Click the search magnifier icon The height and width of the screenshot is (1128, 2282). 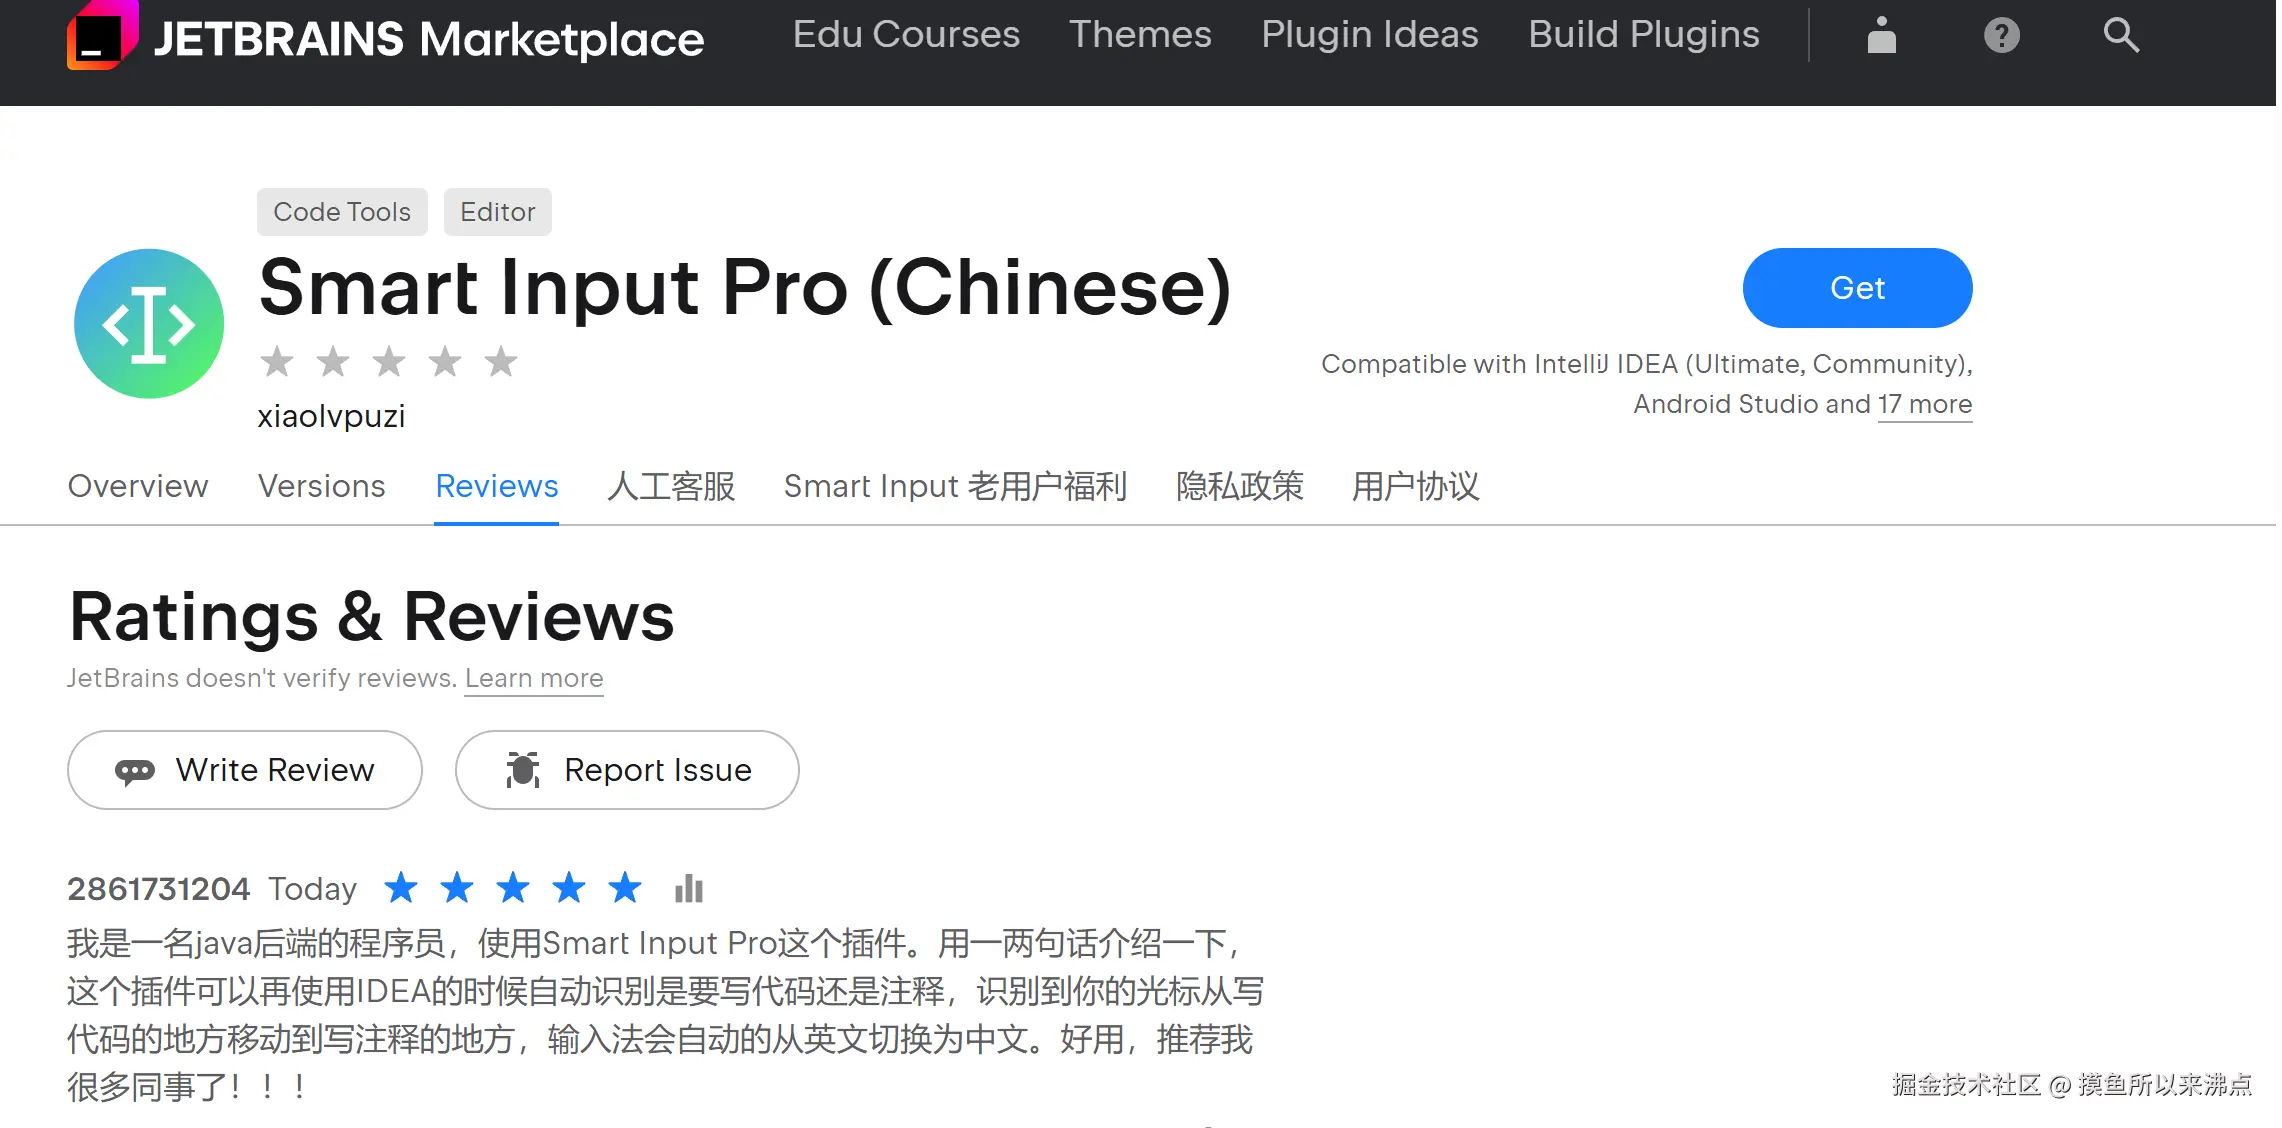[x=2120, y=36]
